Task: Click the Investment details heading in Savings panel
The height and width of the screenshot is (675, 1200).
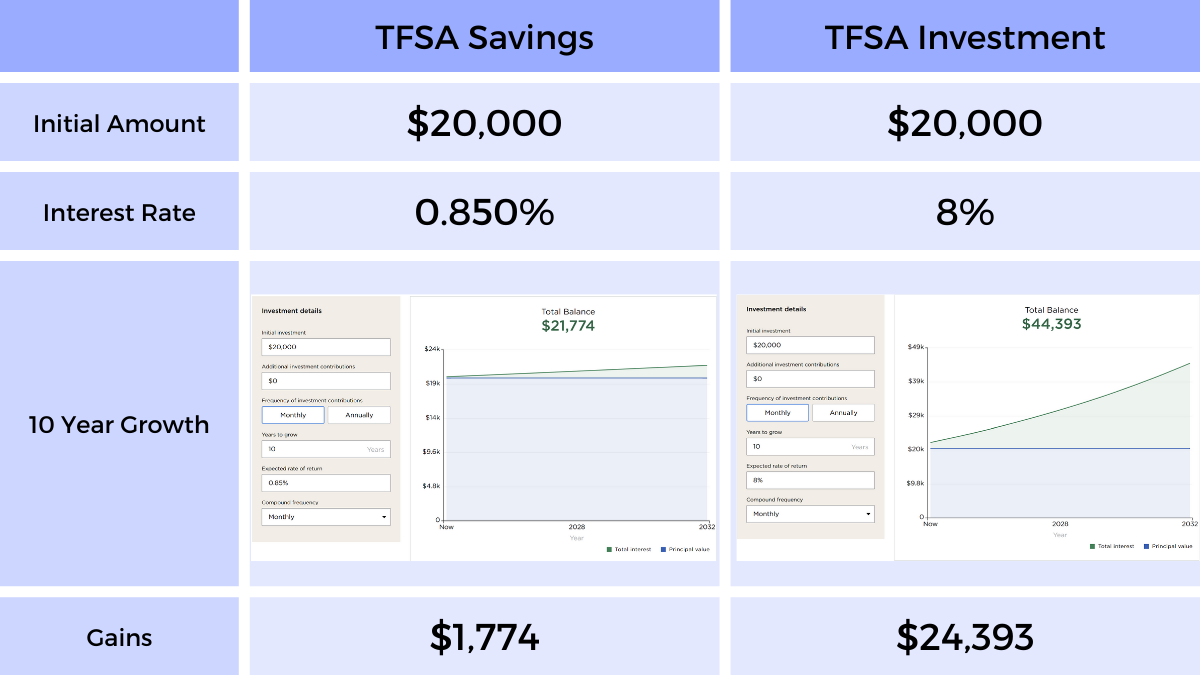Action: click(293, 310)
